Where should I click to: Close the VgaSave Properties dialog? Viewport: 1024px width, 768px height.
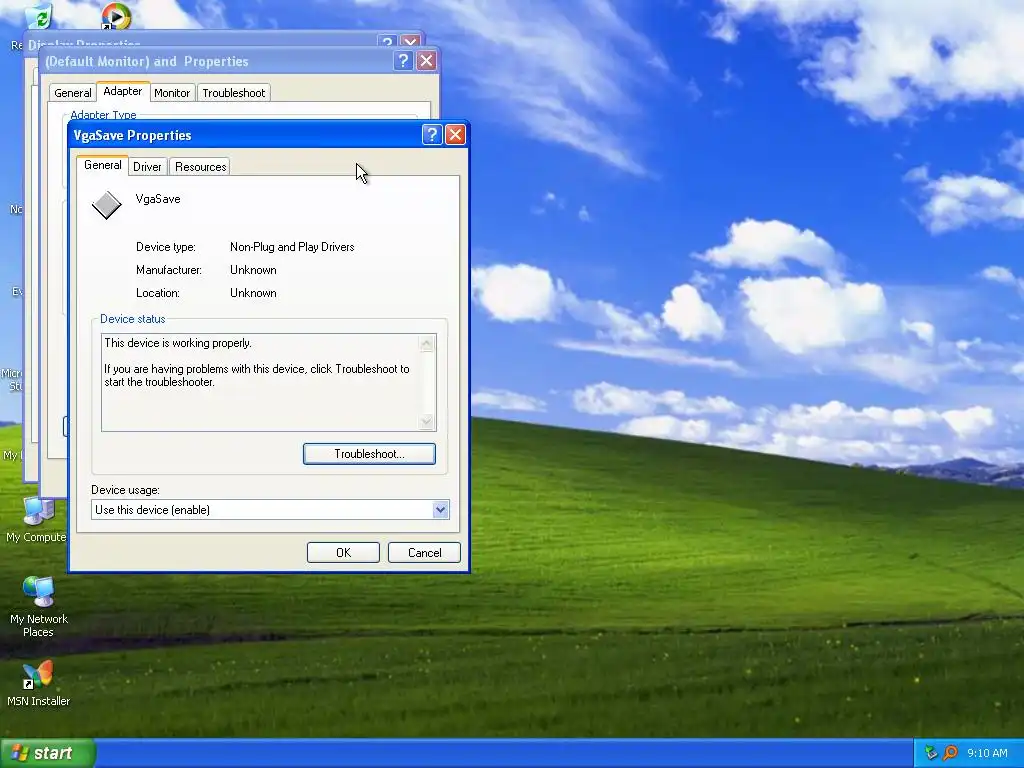(455, 135)
